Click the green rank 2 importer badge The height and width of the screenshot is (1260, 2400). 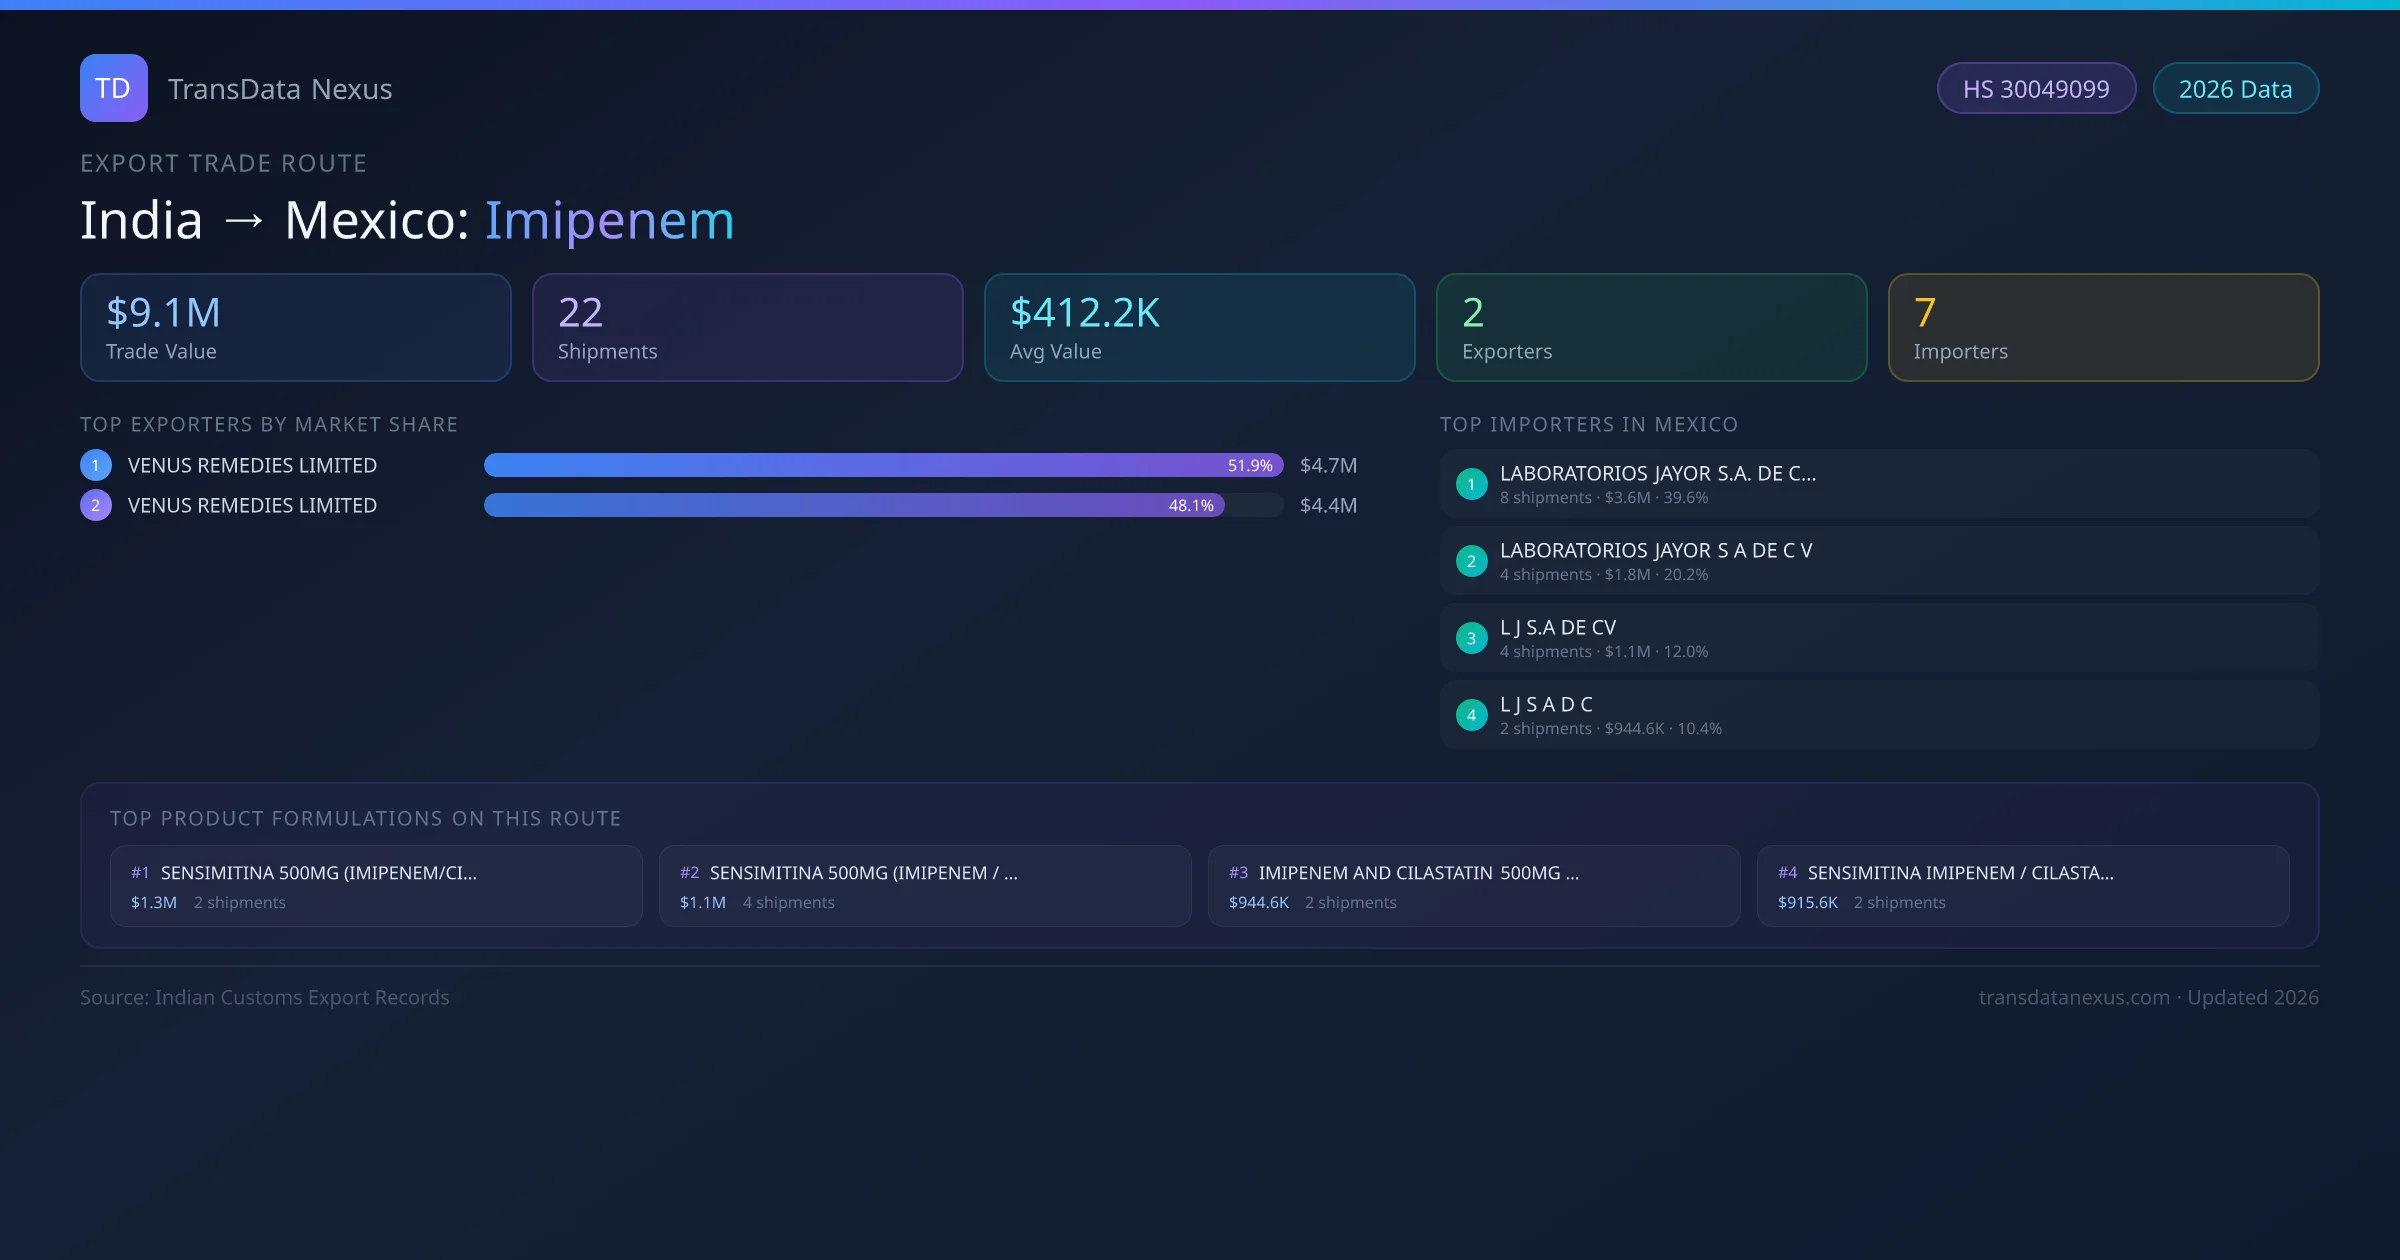(1471, 561)
